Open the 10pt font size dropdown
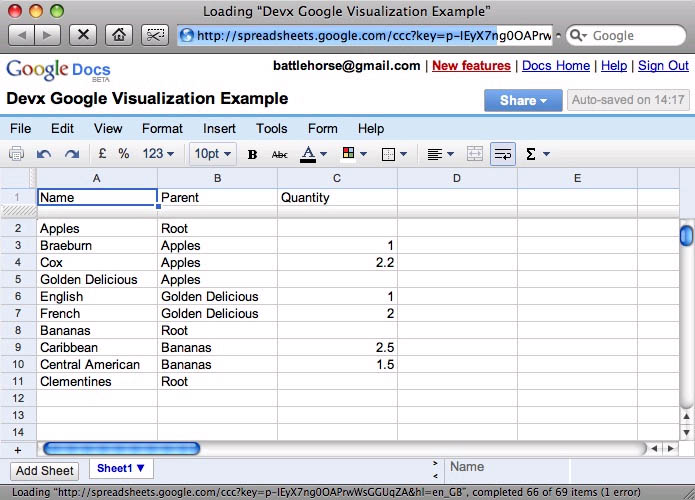 click(213, 154)
